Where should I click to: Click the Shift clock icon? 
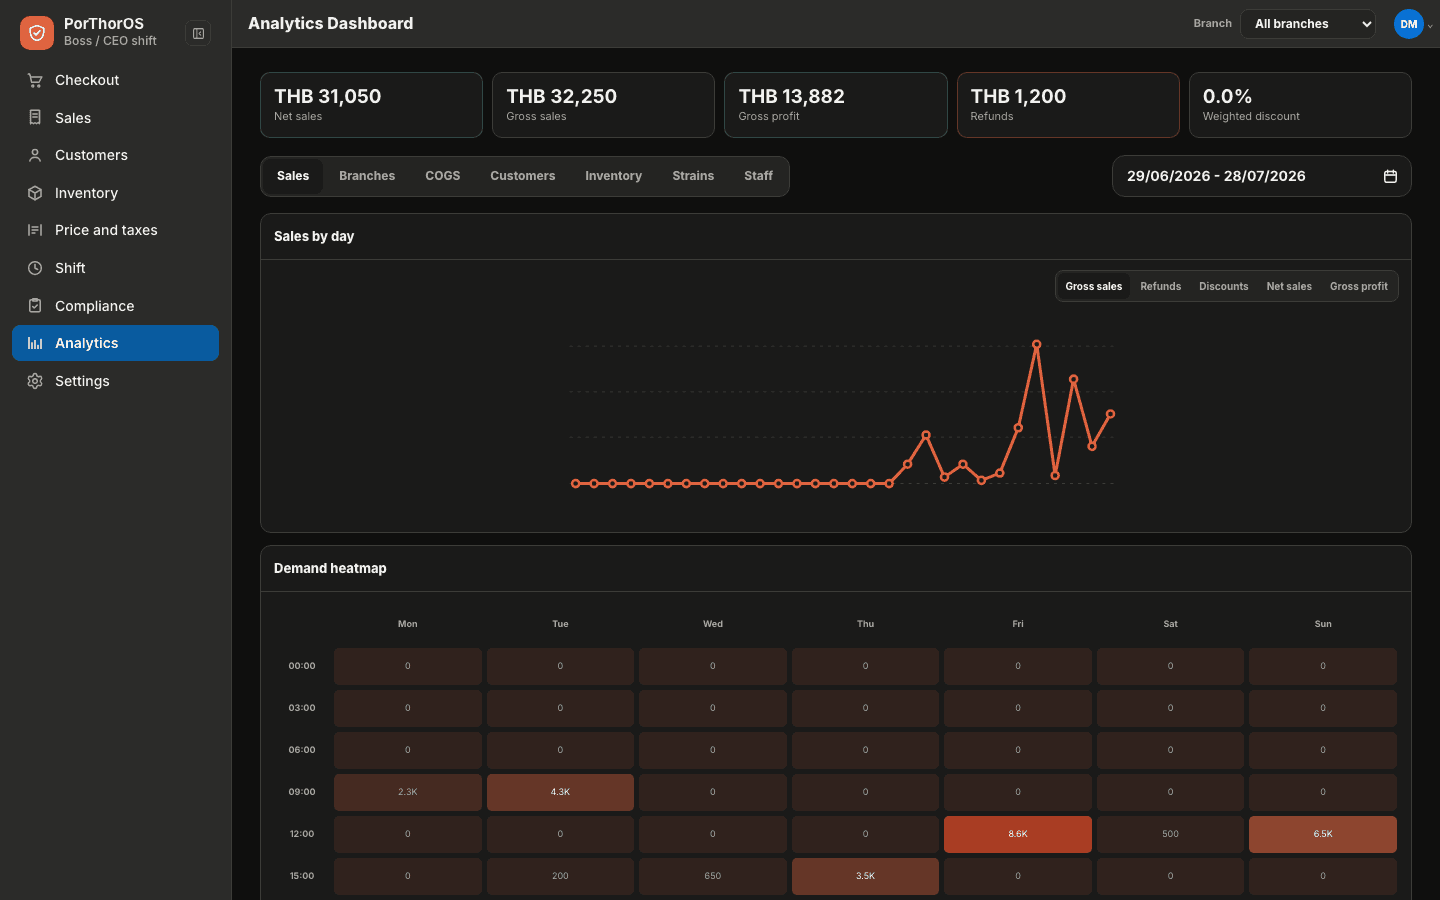pyautogui.click(x=35, y=268)
